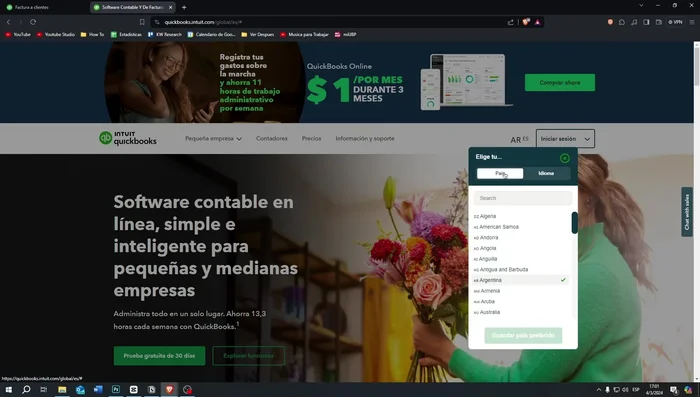Click the country list scrollbar thumb

coord(575,222)
